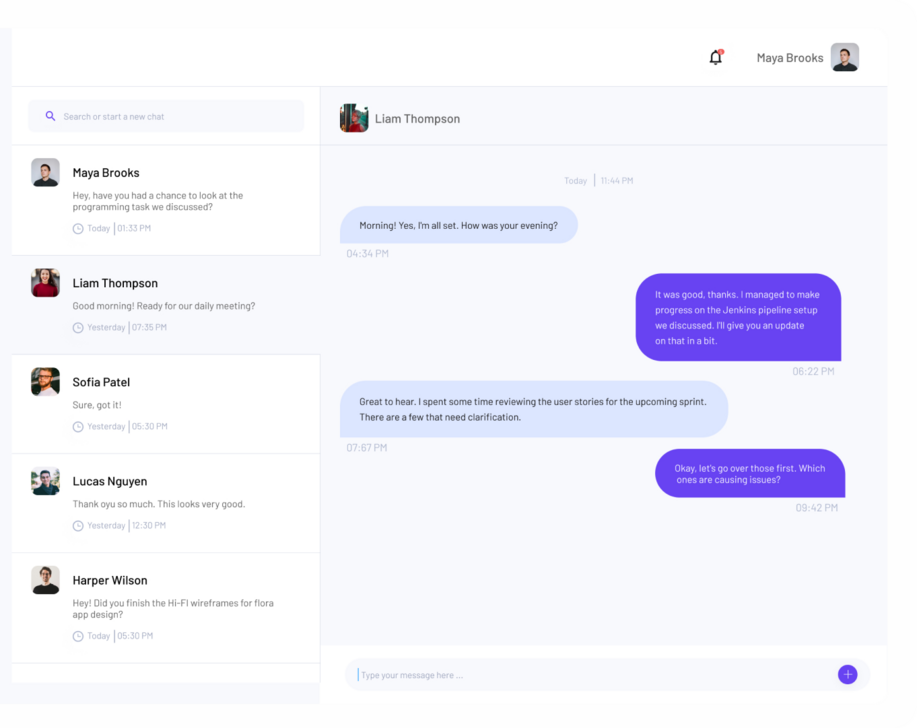This screenshot has width=917, height=728.
Task: Click the clock icon under Sofia Patel chat
Action: click(x=78, y=427)
